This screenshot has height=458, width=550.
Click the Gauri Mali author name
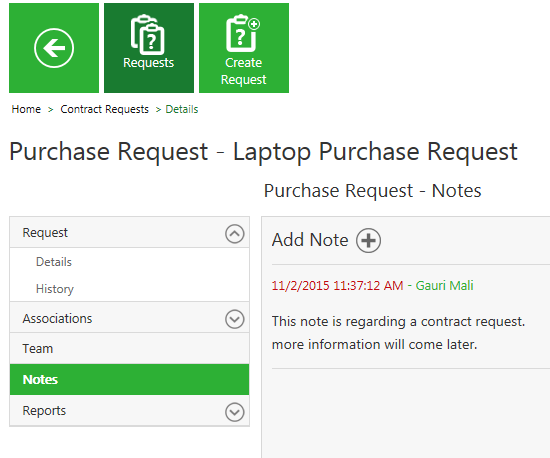444,285
